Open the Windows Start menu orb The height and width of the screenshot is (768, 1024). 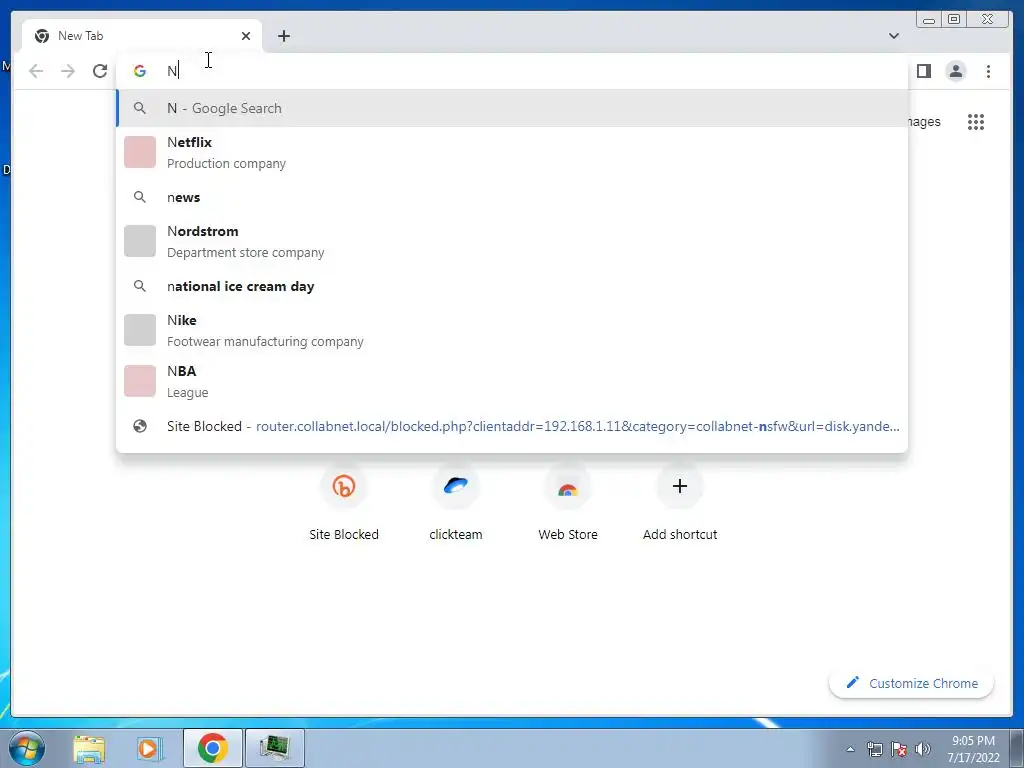point(27,748)
